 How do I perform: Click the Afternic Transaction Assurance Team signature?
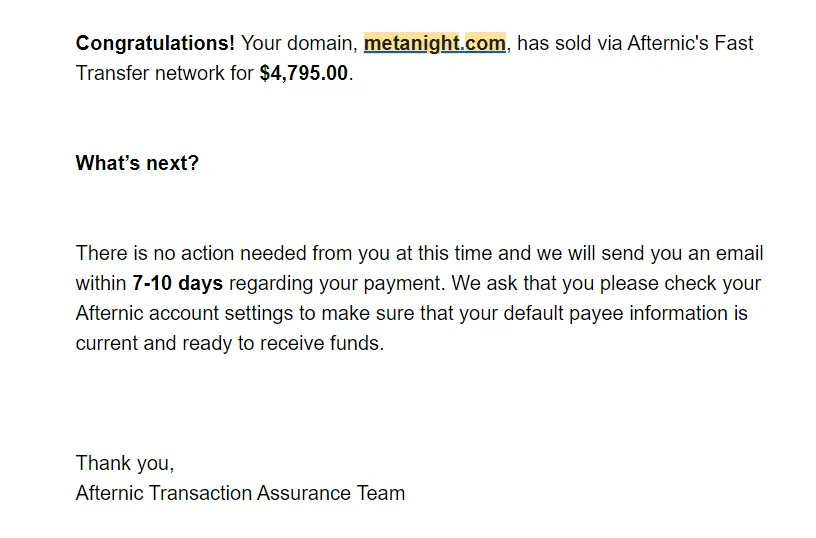click(240, 493)
